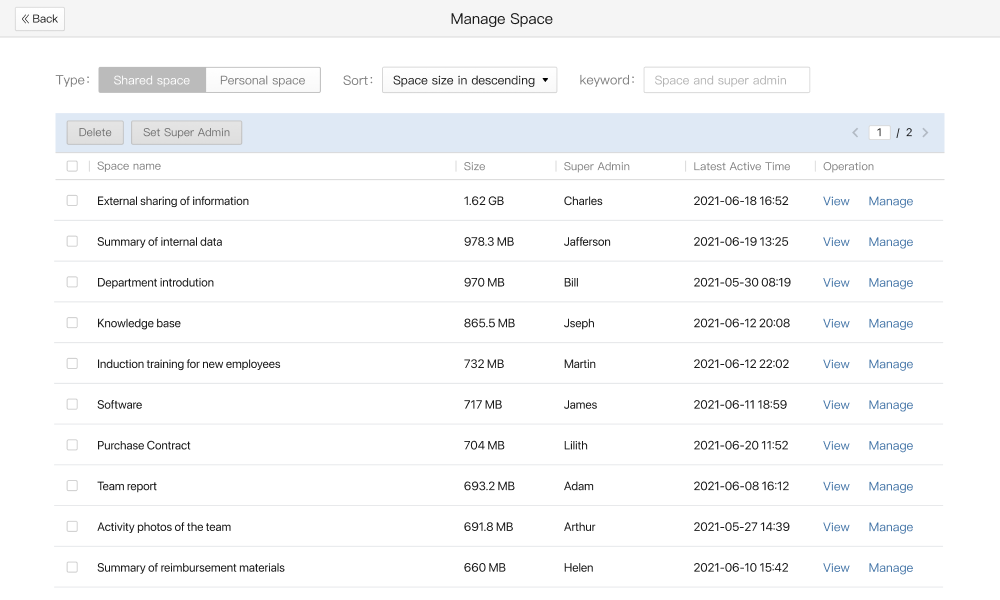Manage Summary of internal data space
The image size is (1000, 600).
click(891, 242)
